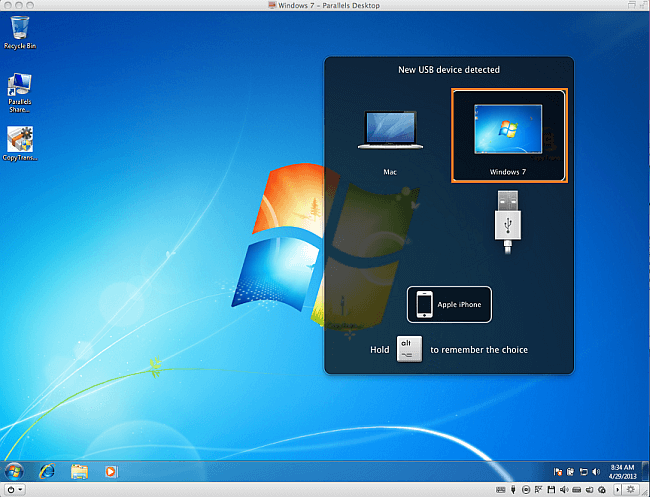The height and width of the screenshot is (497, 650).
Task: Click the Apple iPhone device badge
Action: (449, 304)
